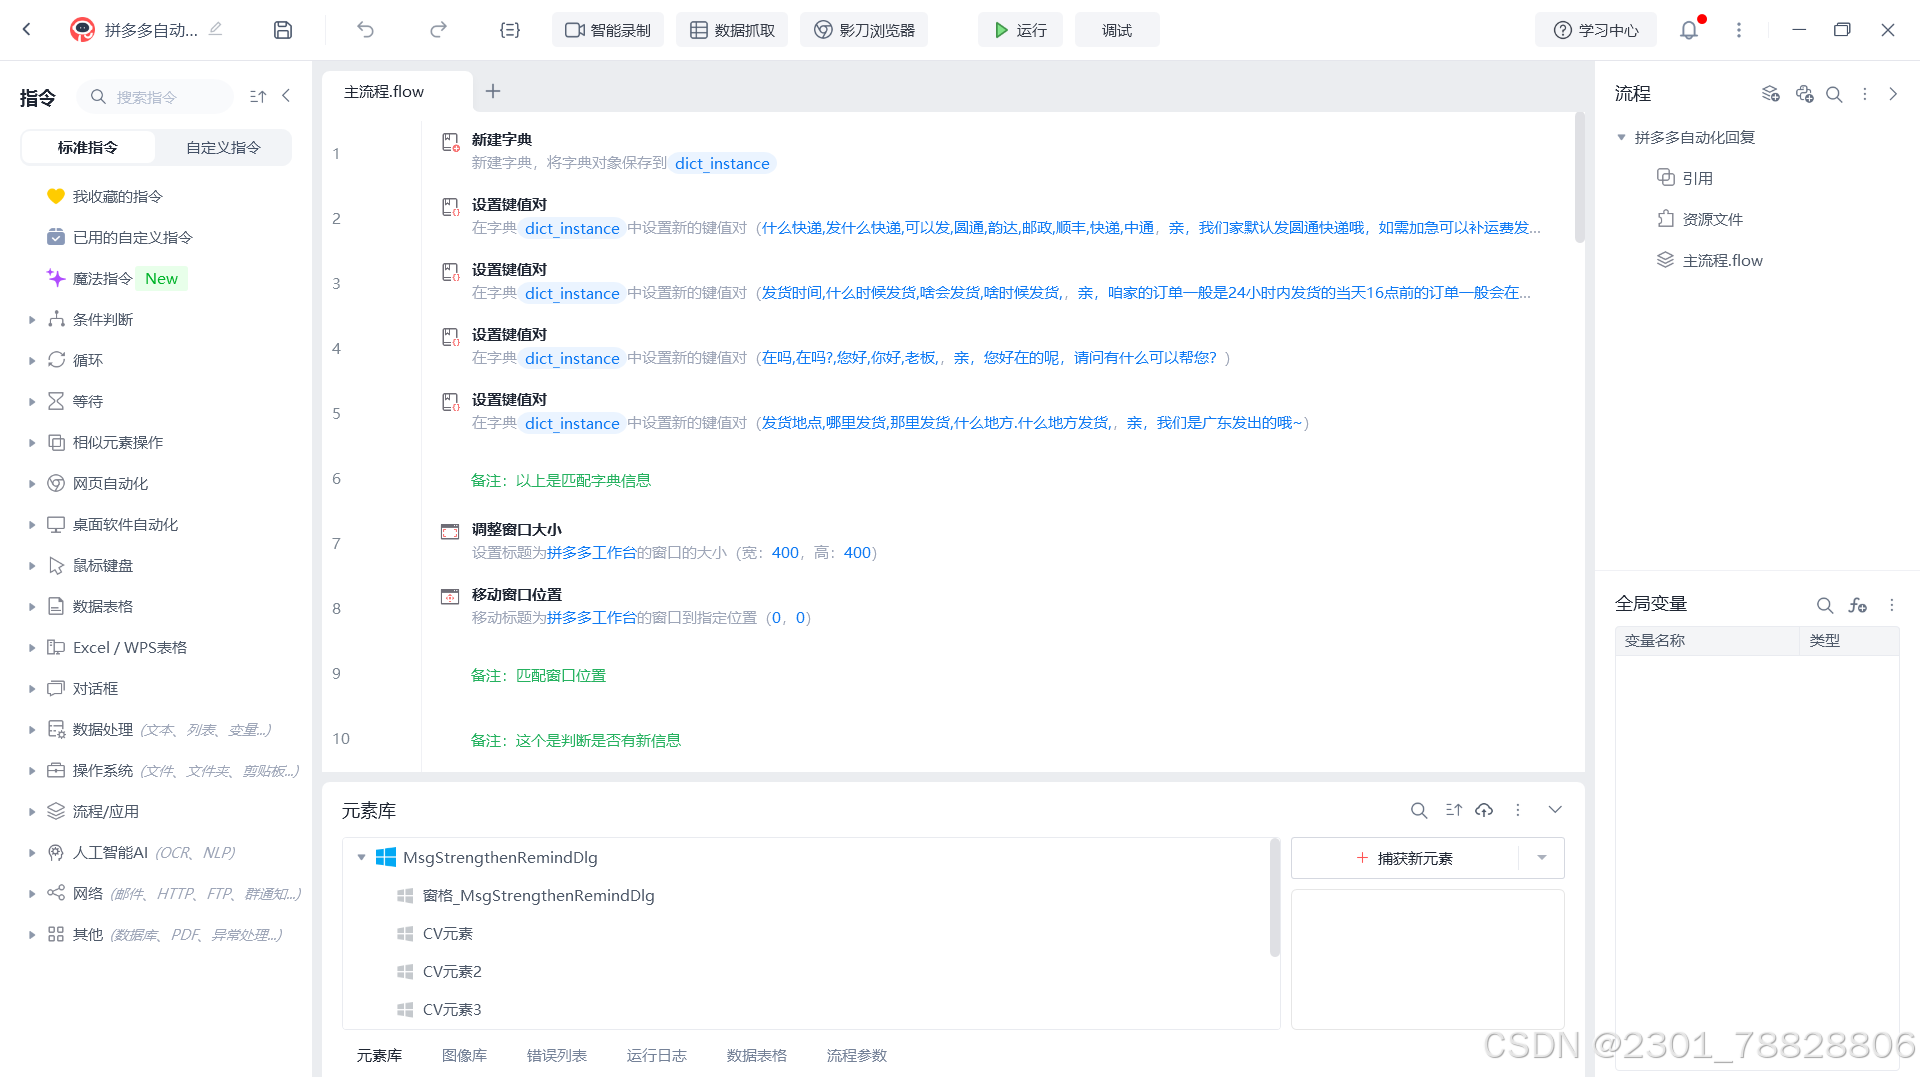The height and width of the screenshot is (1077, 1920).
Task: Click the layers gear icon in the flow panel header
Action: coord(1770,94)
